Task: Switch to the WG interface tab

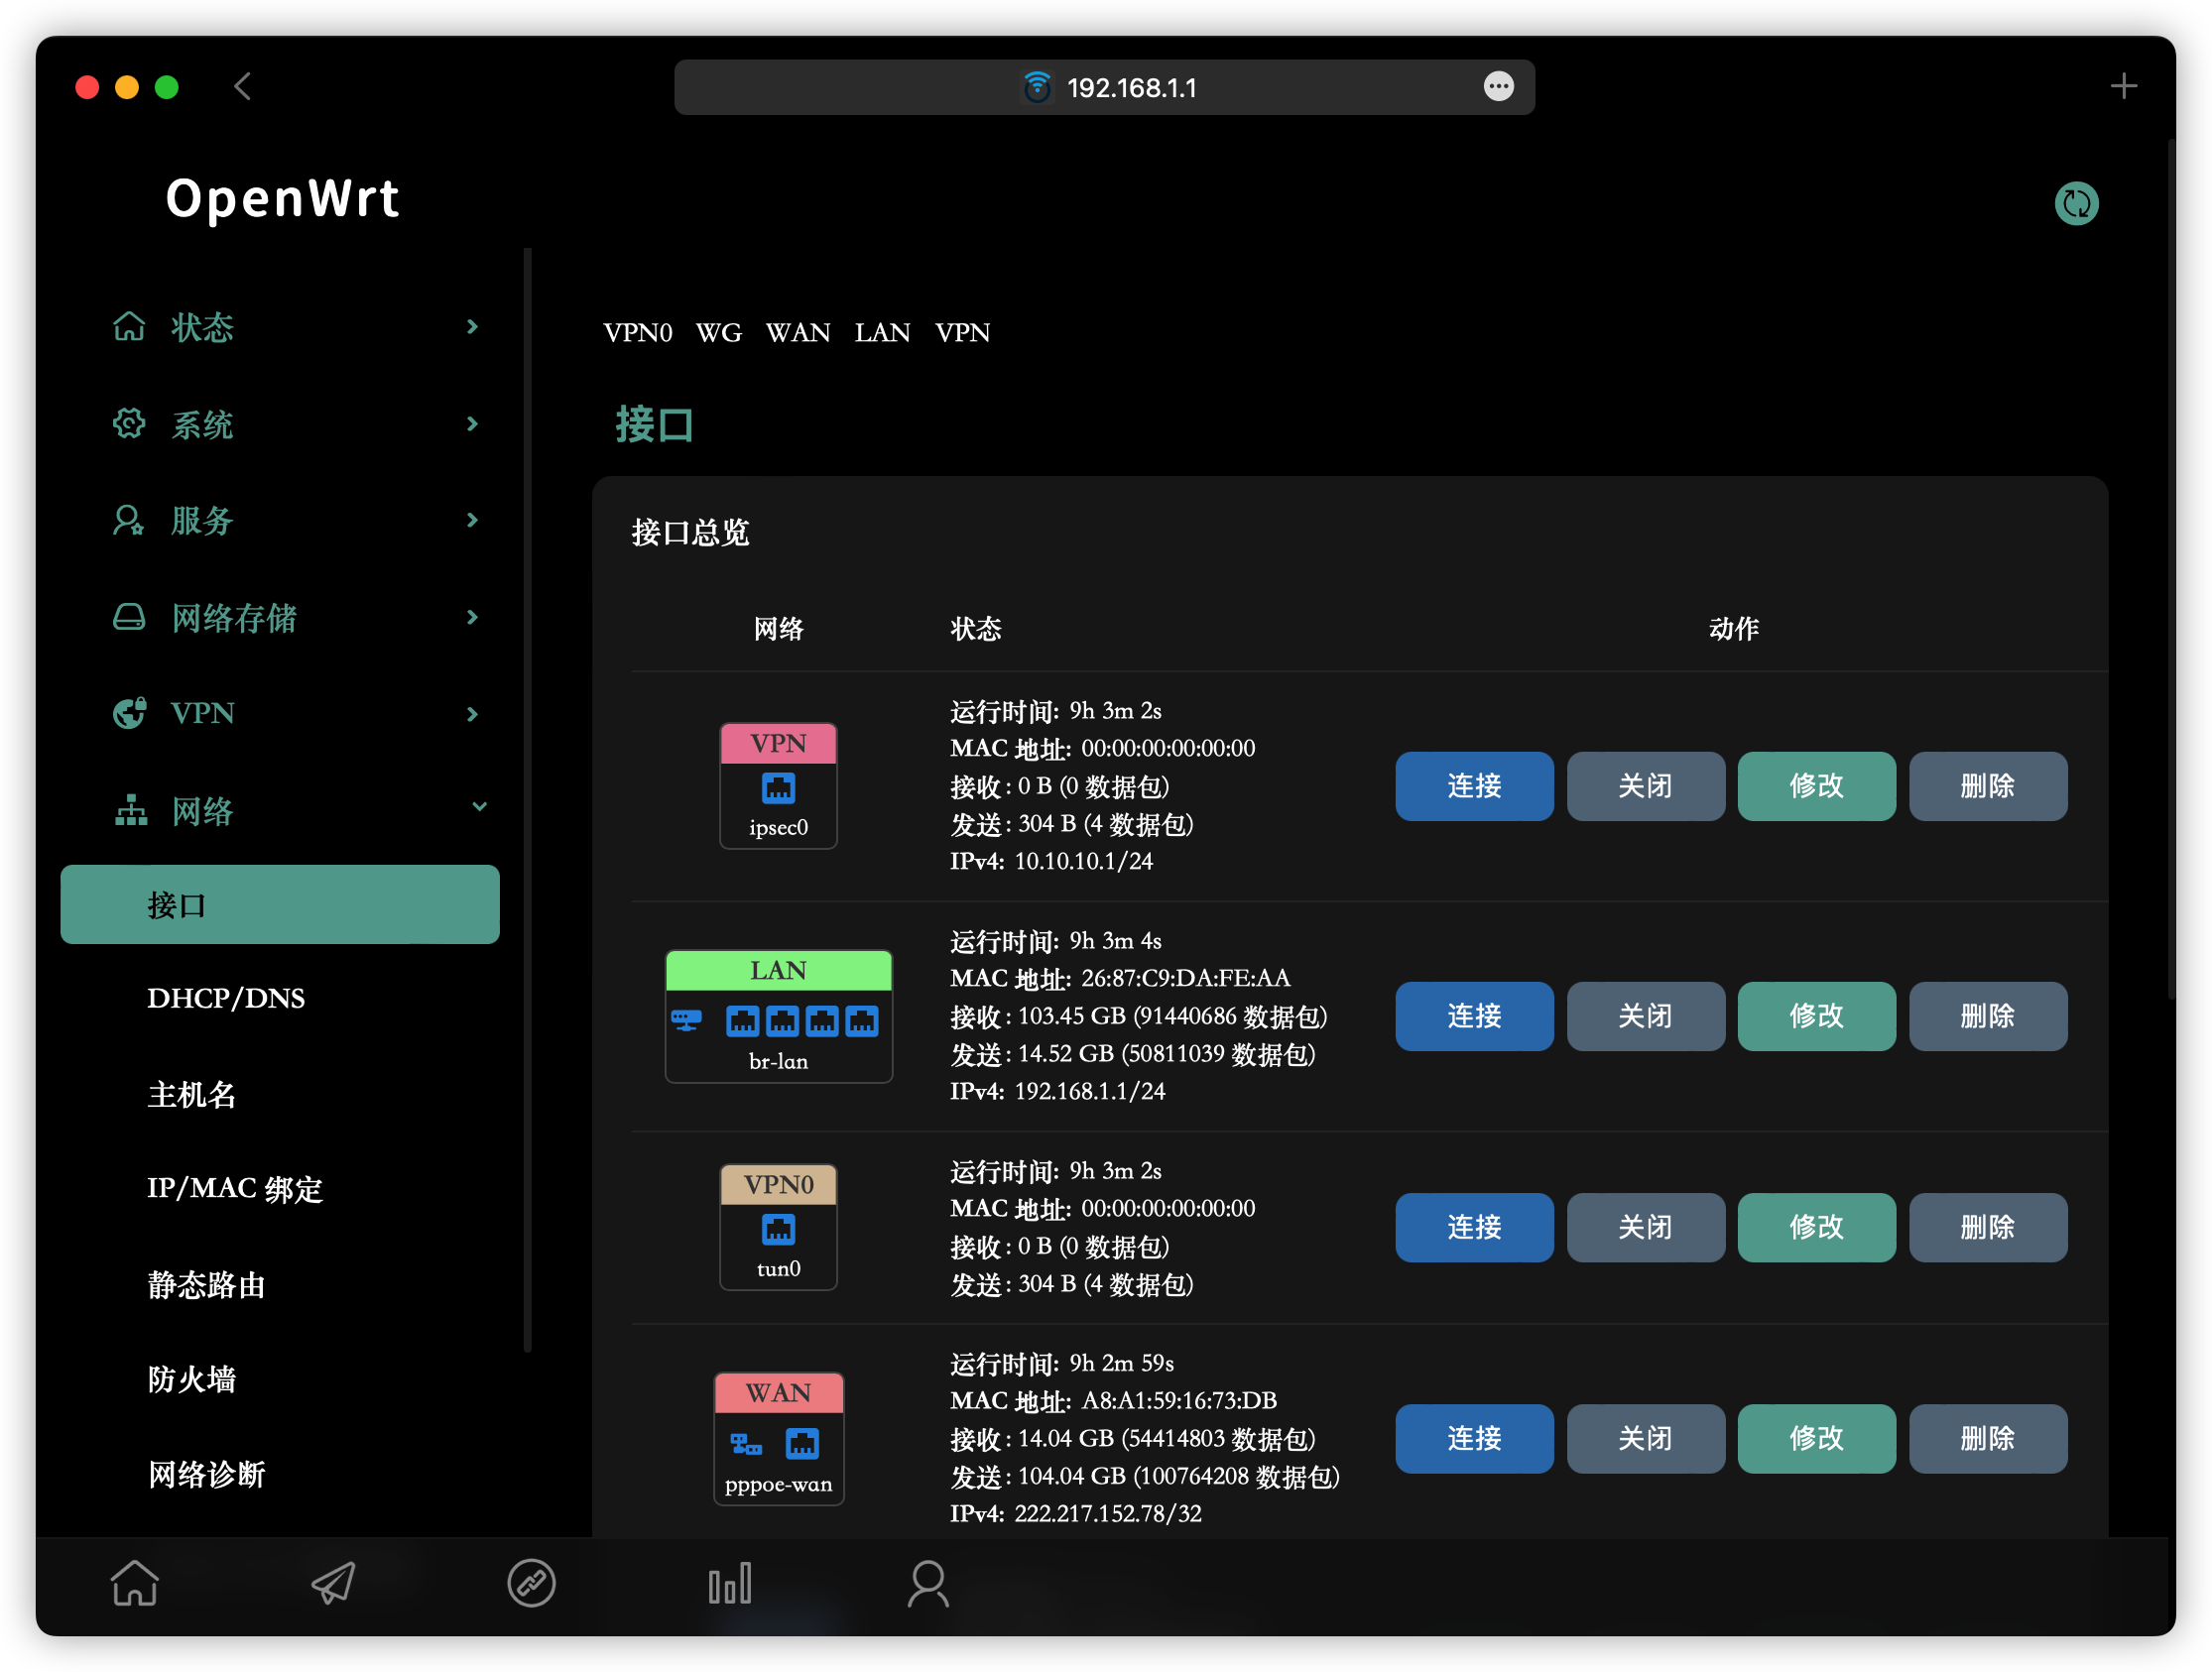Action: [x=718, y=332]
